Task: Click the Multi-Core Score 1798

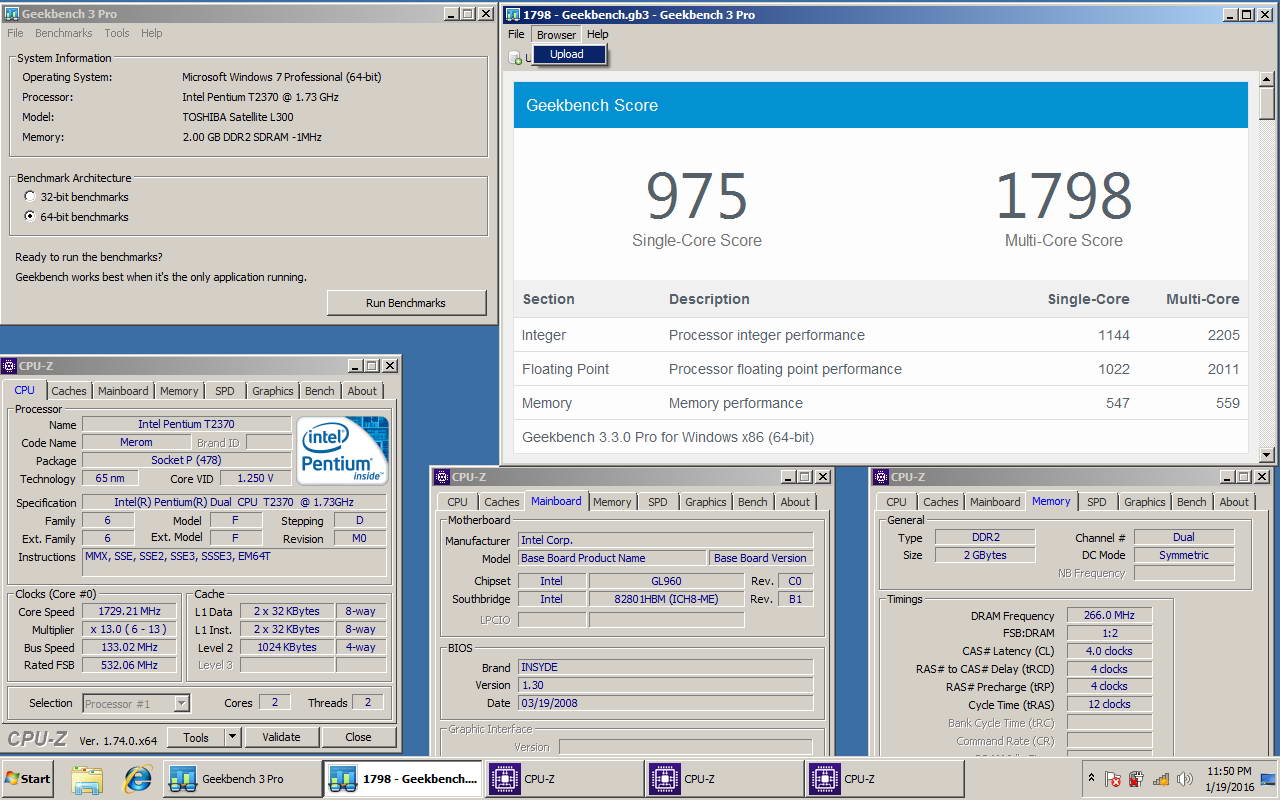Action: click(x=1064, y=196)
